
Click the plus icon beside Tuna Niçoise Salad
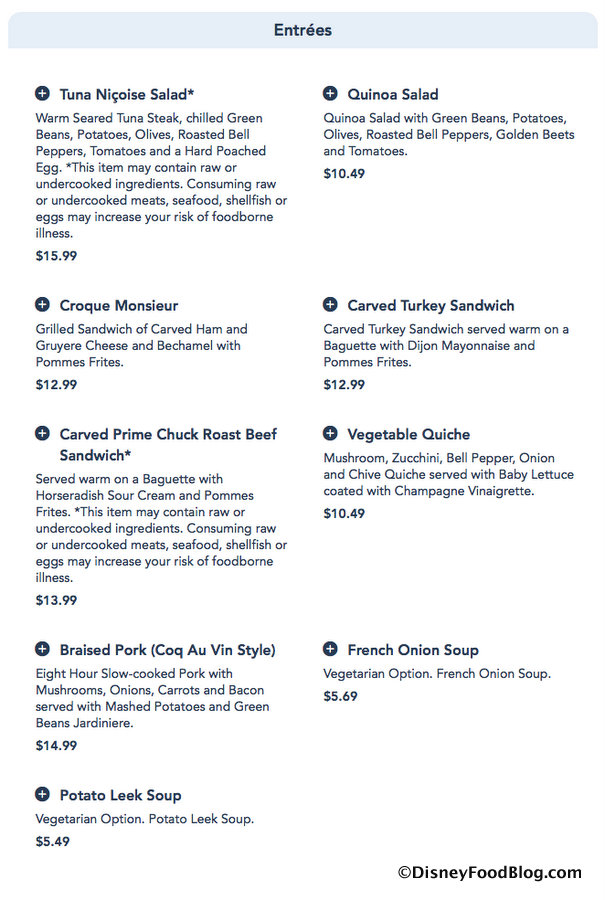42,94
